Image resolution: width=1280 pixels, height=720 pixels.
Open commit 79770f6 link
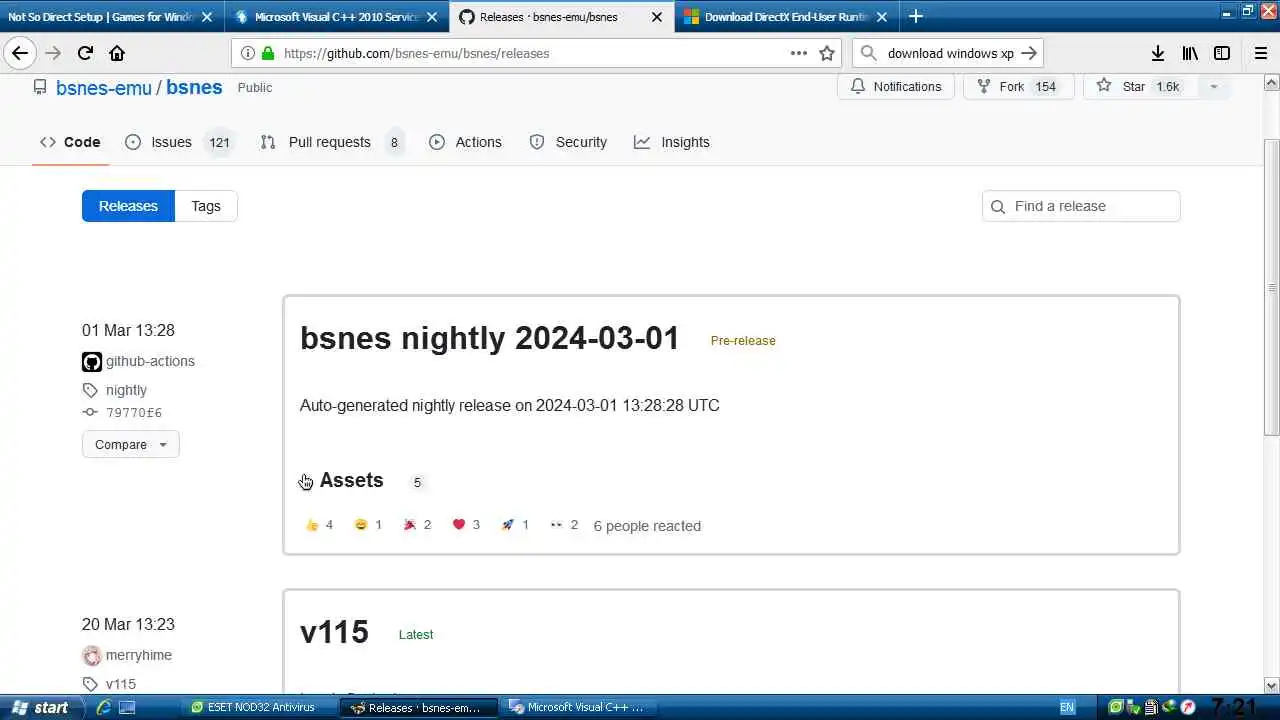pyautogui.click(x=134, y=413)
